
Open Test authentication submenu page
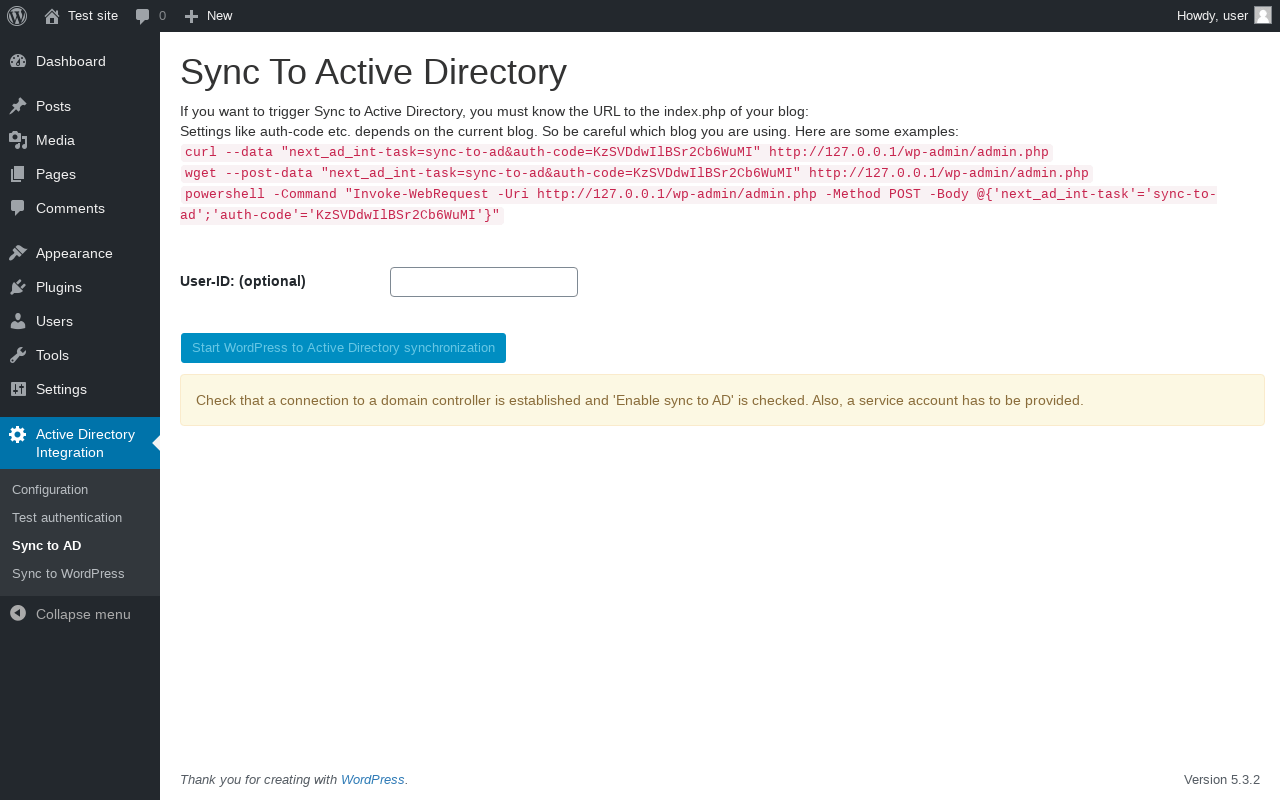pyautogui.click(x=67, y=518)
